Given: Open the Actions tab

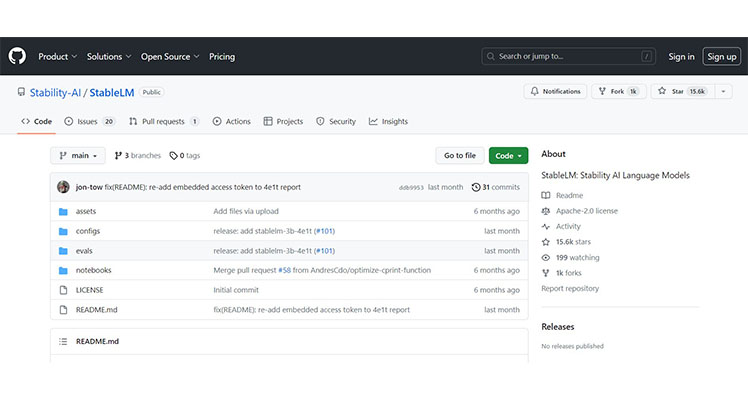Looking at the screenshot, I should (x=231, y=122).
